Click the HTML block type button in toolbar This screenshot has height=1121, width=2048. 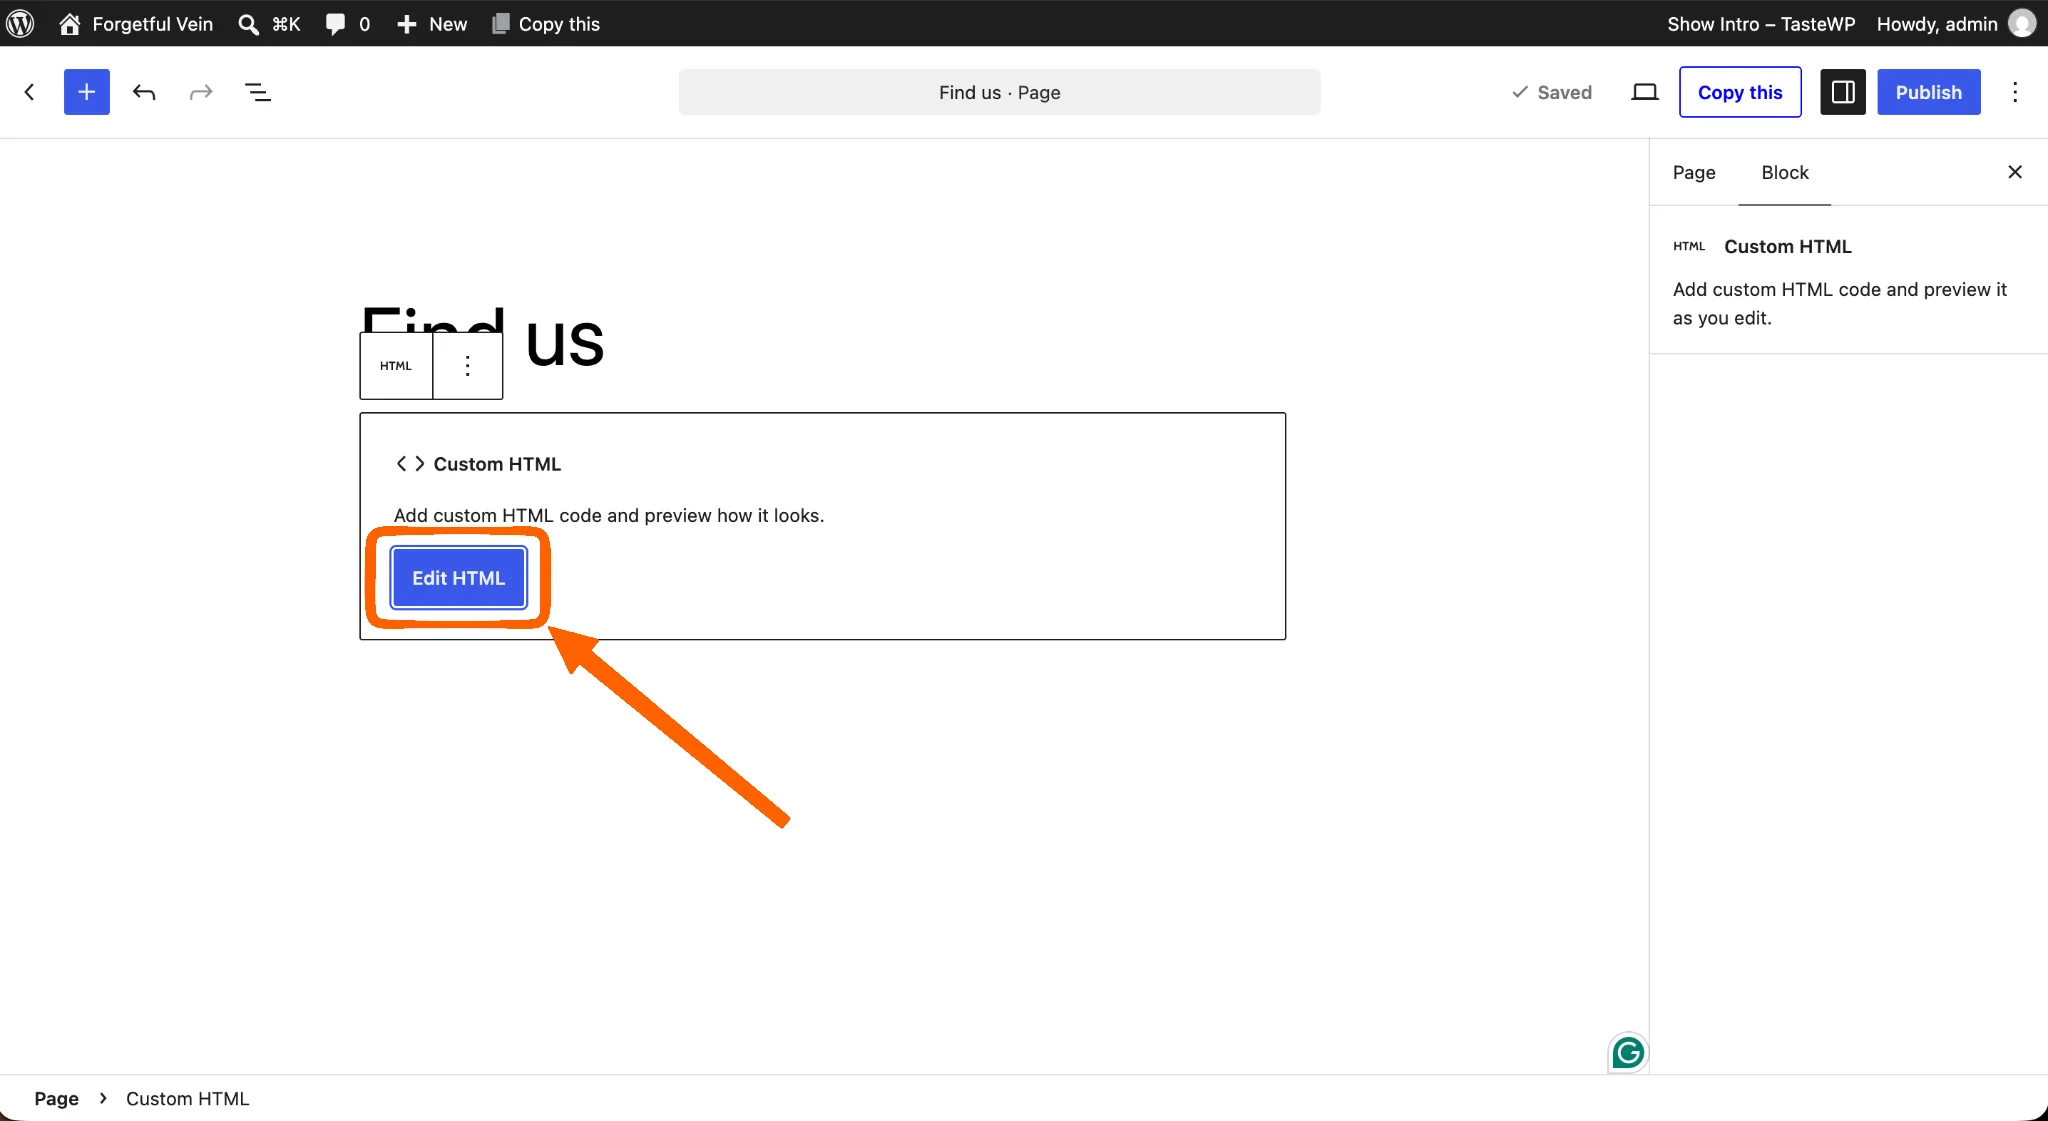396,366
